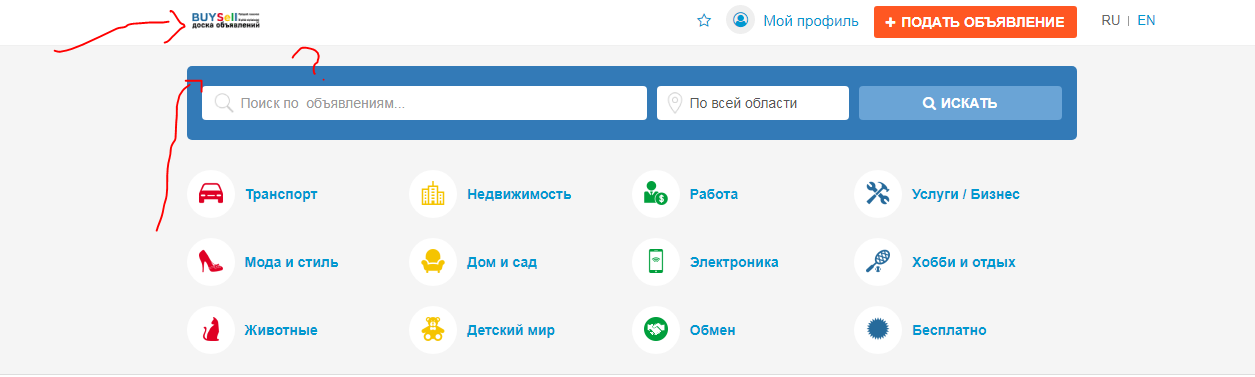The image size is (1255, 377).
Task: Click the yellow building Недвижимость icon
Action: [x=433, y=194]
